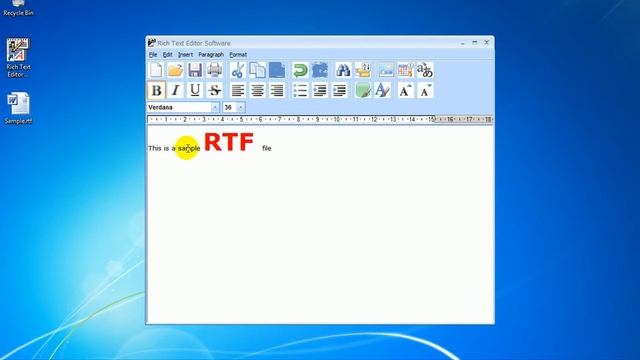Toggle the bulleted list
Viewport: 640px width, 360px height.
tap(300, 91)
